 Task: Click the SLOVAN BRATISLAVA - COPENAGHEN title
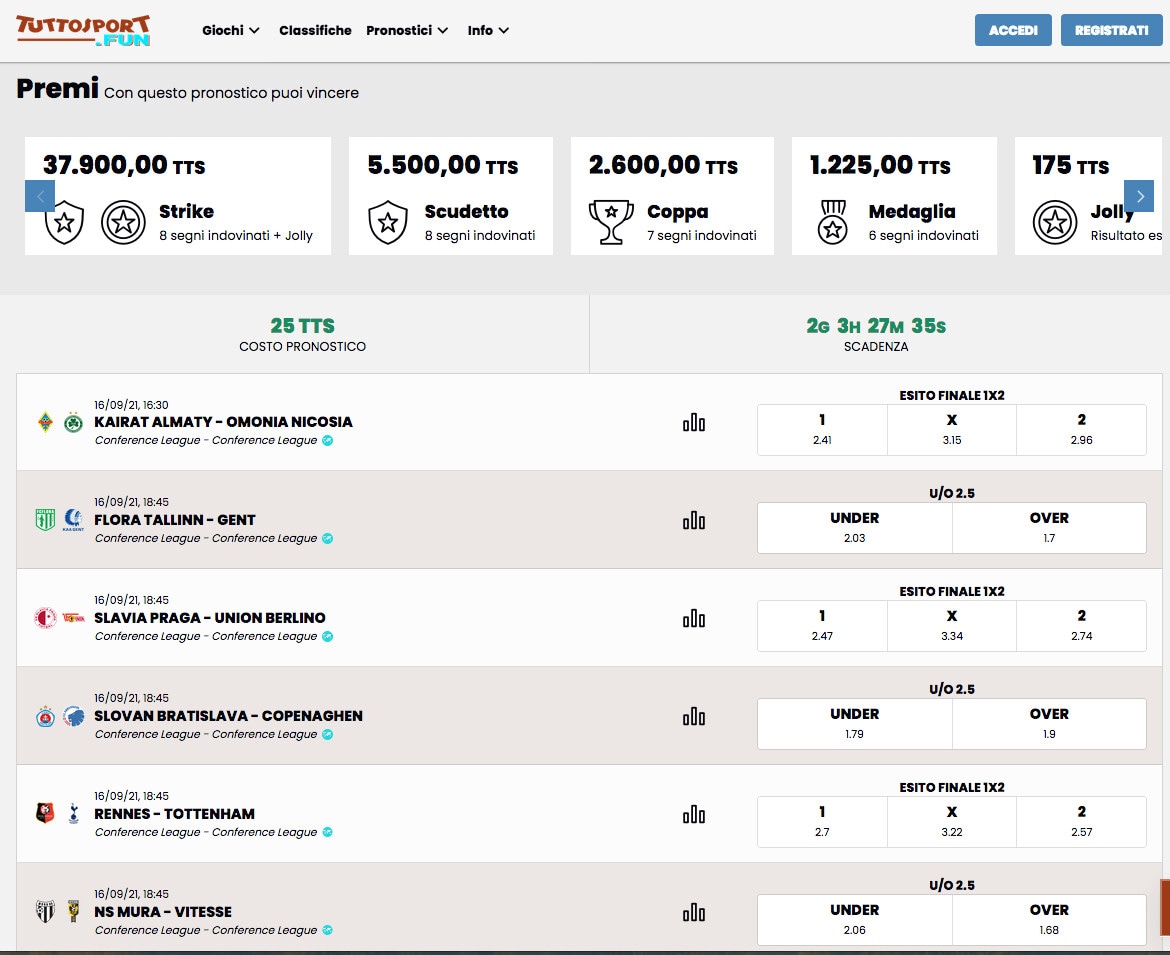[x=228, y=716]
